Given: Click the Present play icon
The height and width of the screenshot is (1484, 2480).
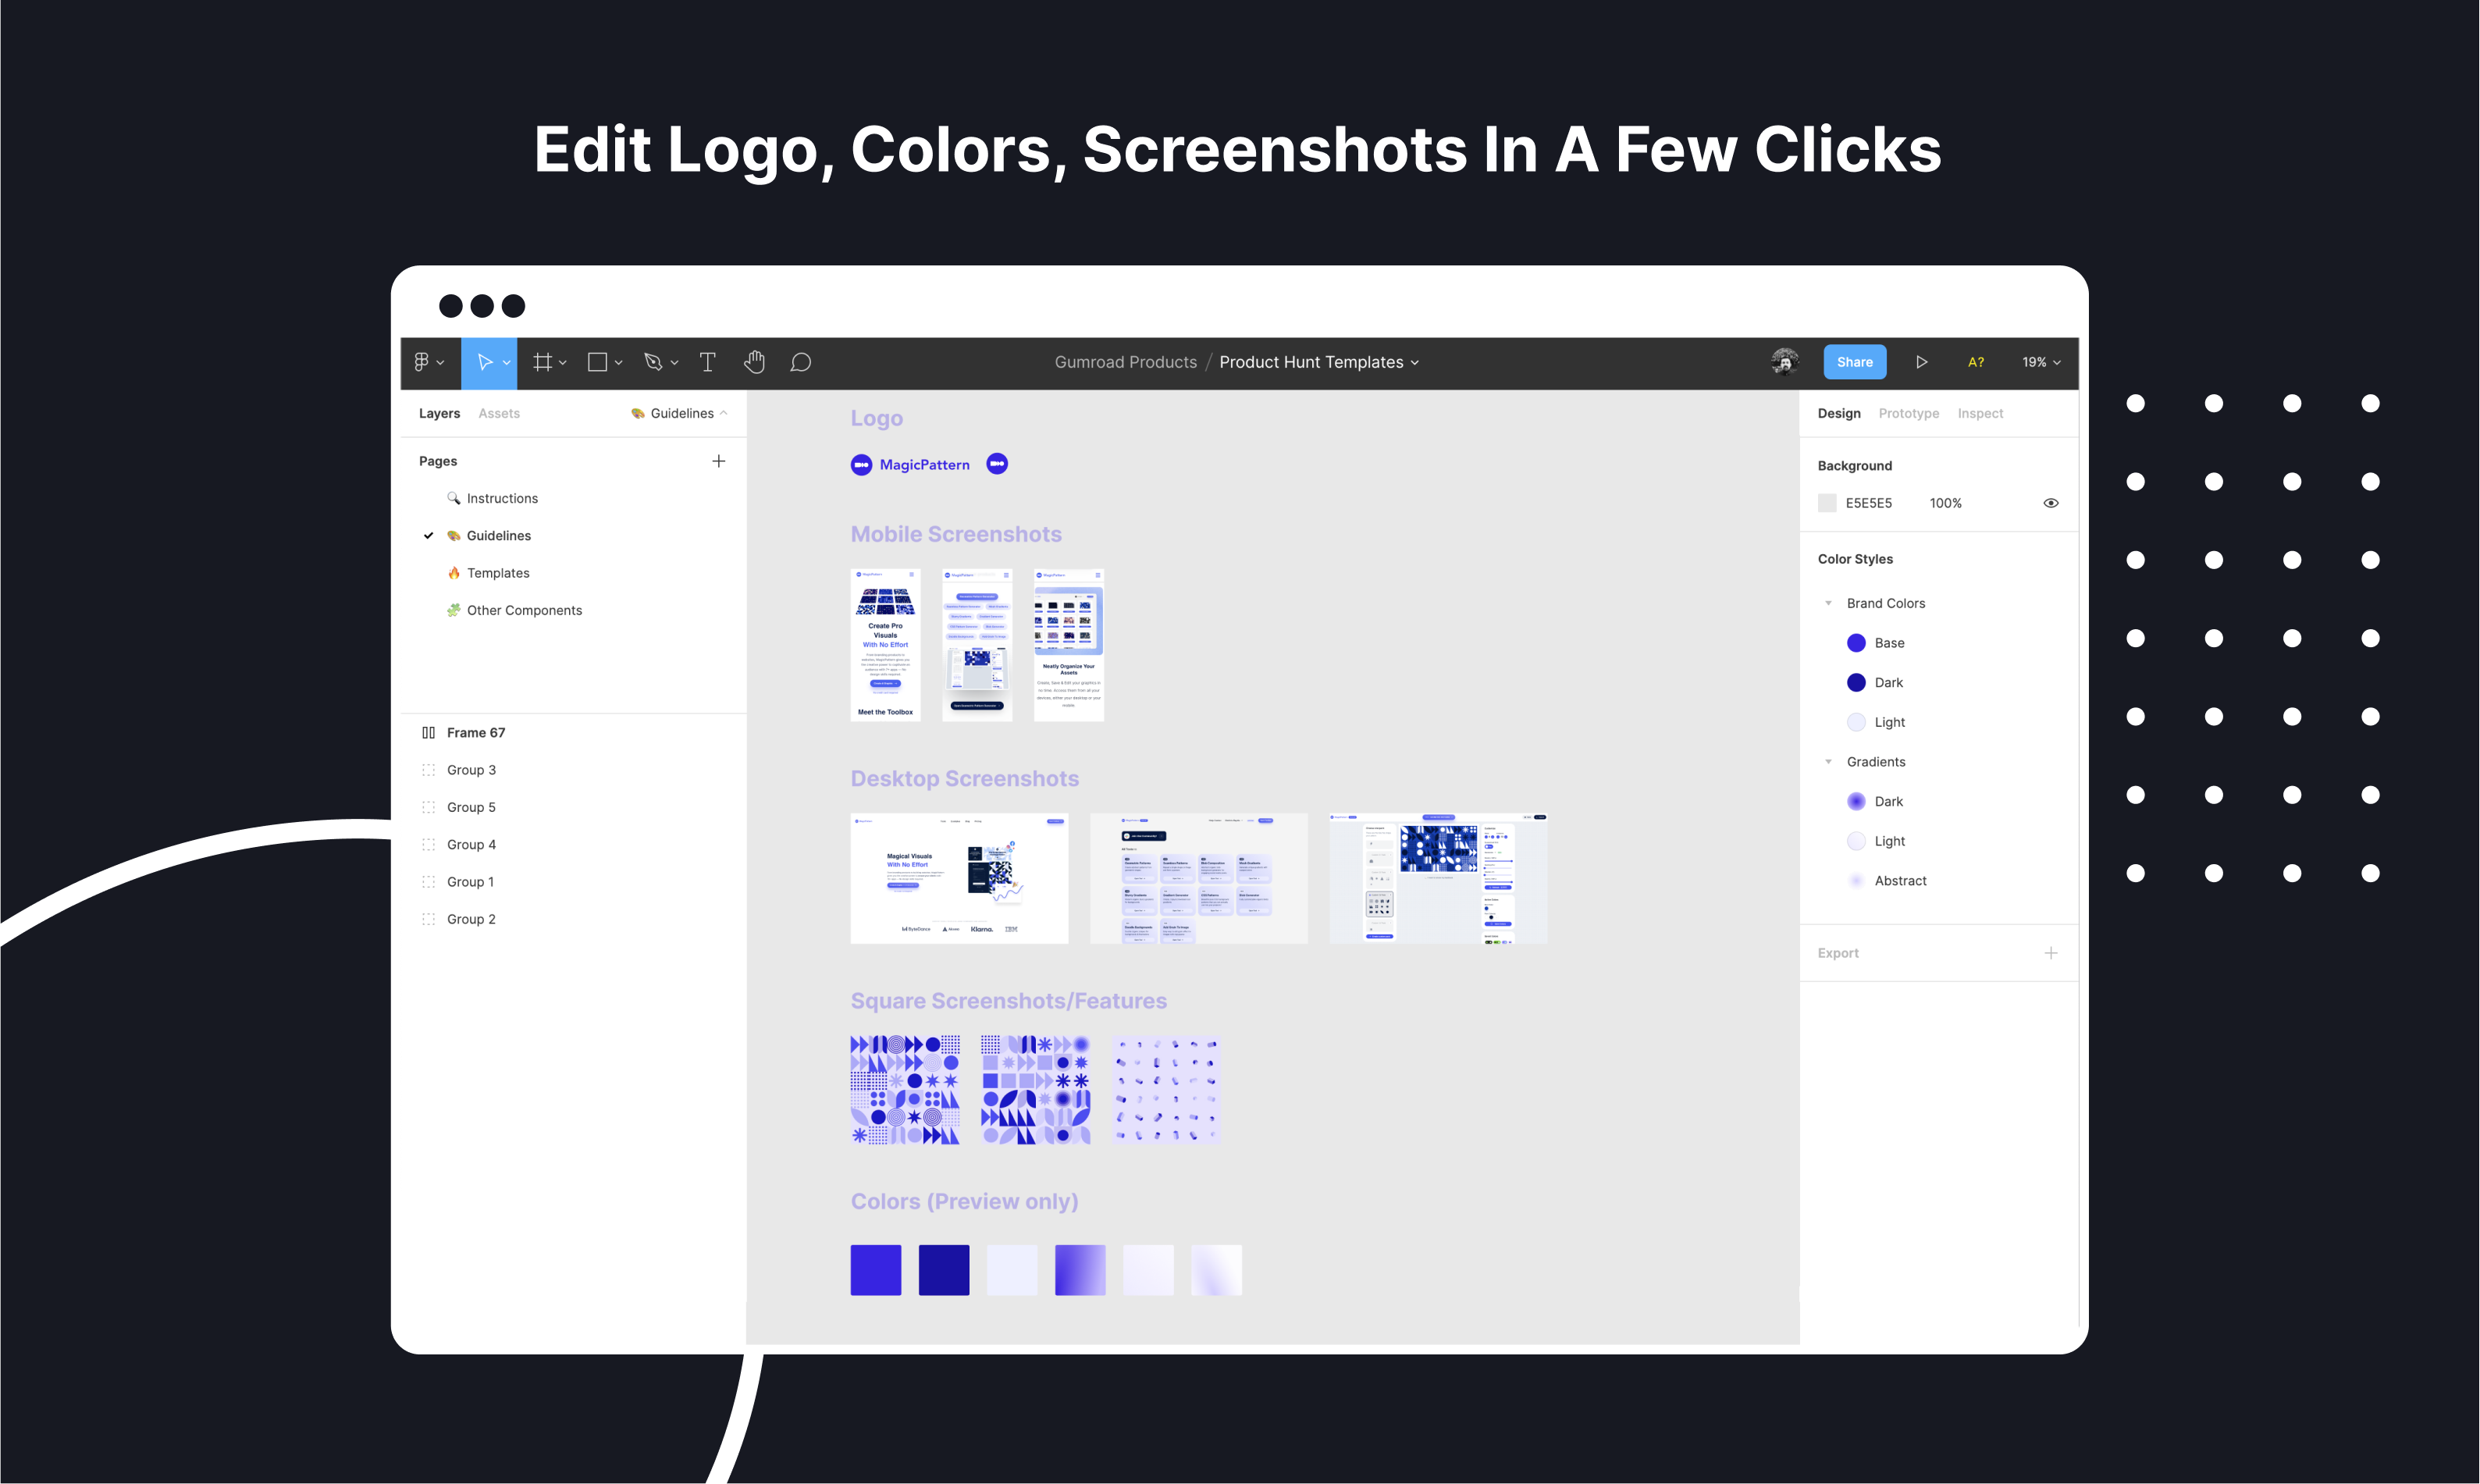Looking at the screenshot, I should [1921, 362].
